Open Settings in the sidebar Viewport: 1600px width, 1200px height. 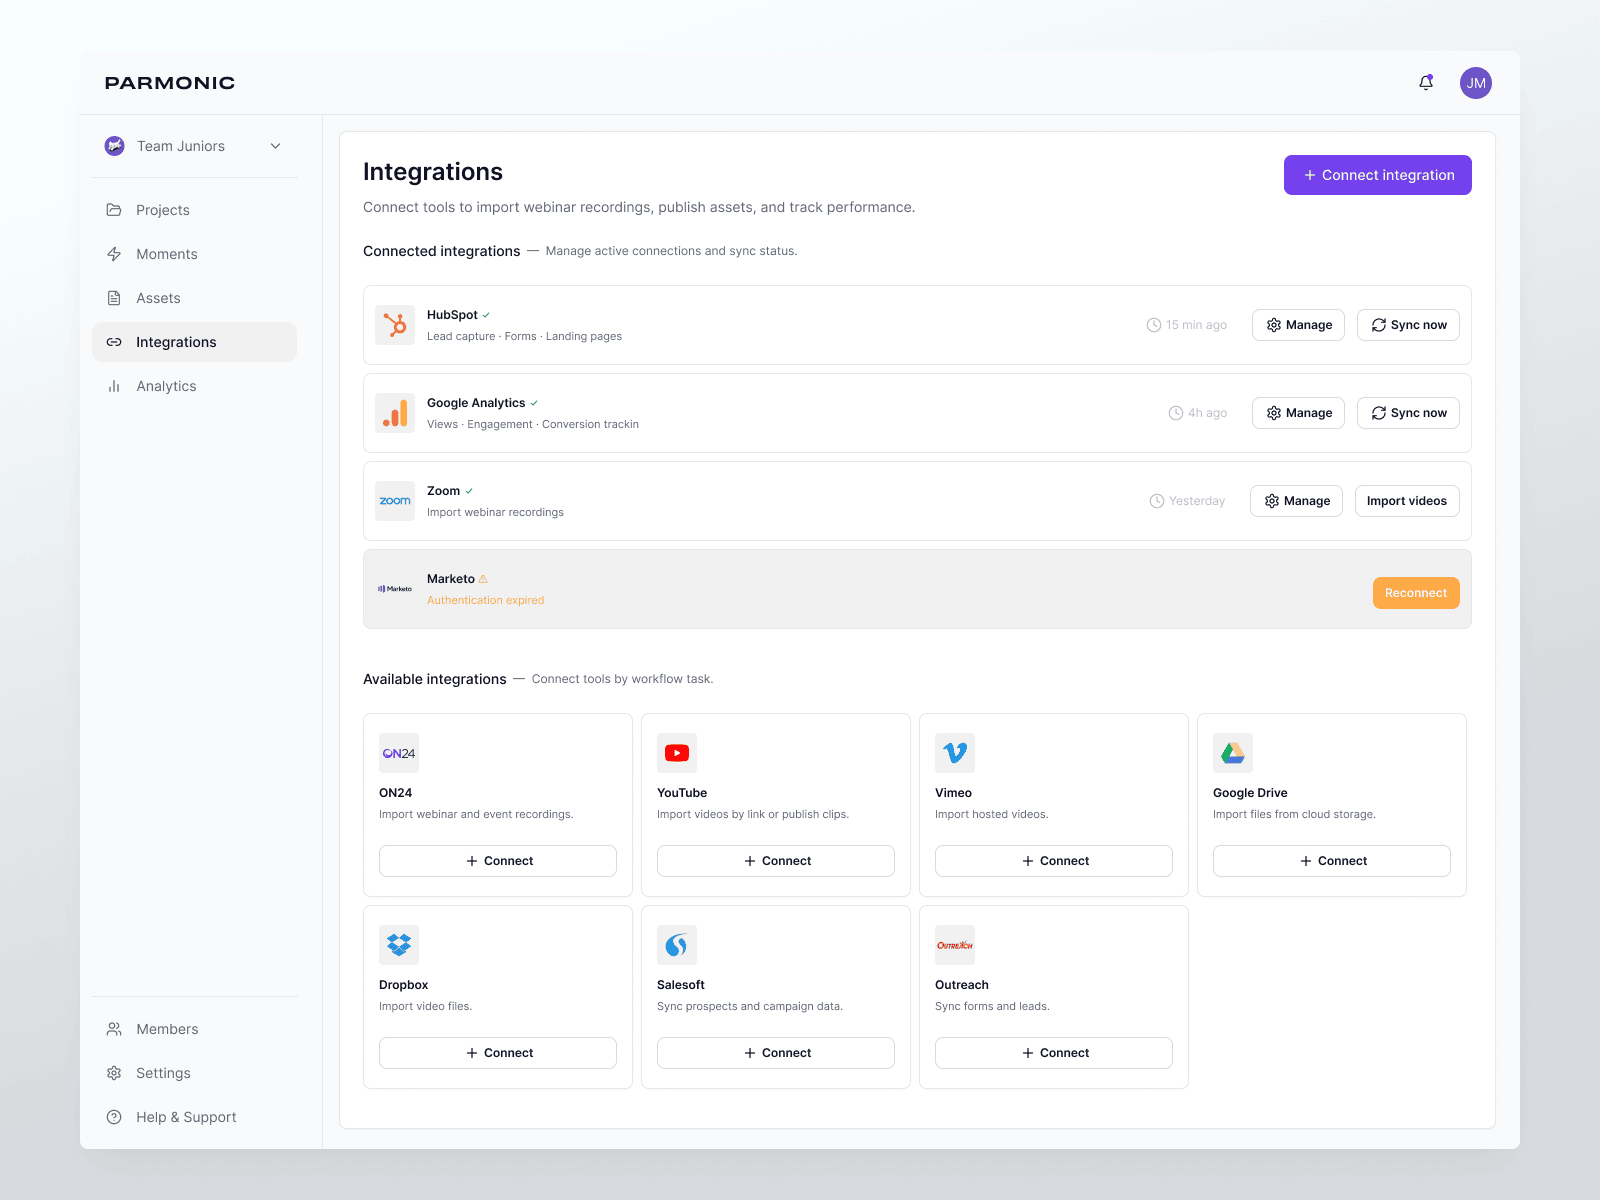[195, 1073]
